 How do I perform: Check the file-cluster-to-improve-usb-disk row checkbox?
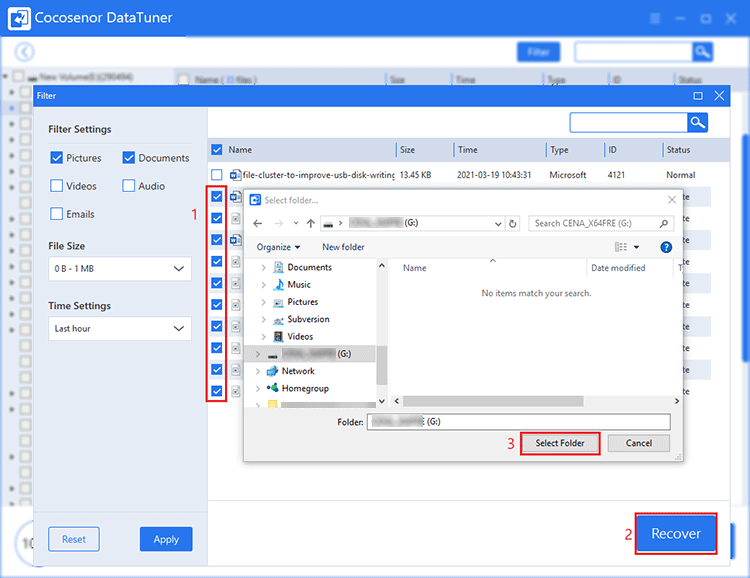tap(217, 175)
